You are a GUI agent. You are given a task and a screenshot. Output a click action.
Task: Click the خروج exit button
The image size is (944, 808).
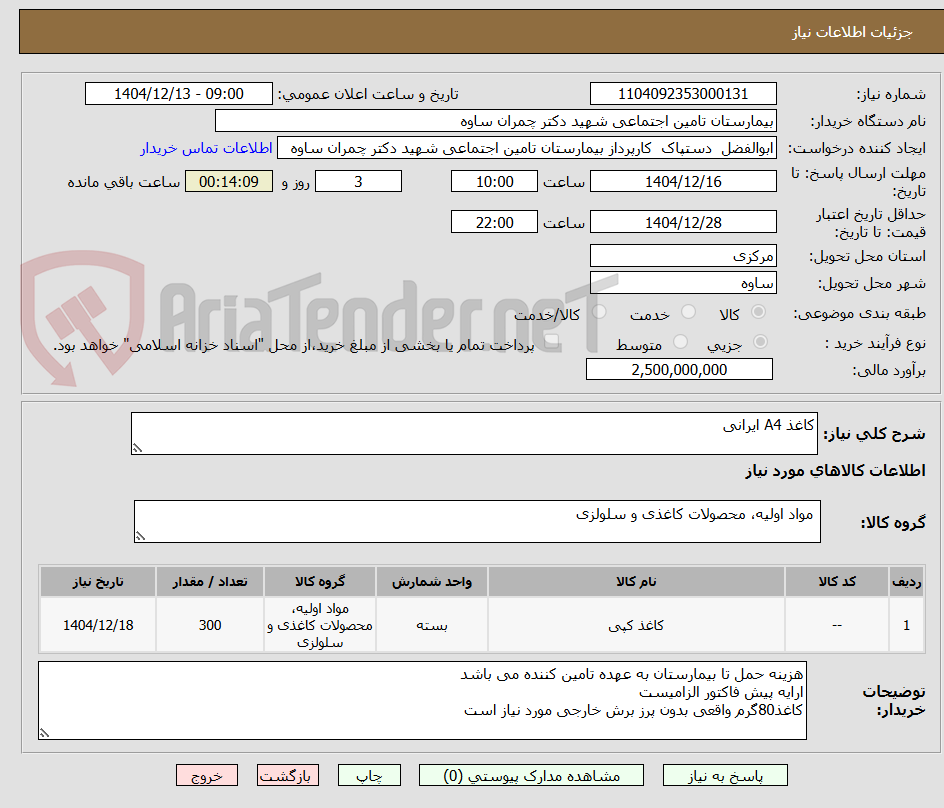click(x=206, y=775)
